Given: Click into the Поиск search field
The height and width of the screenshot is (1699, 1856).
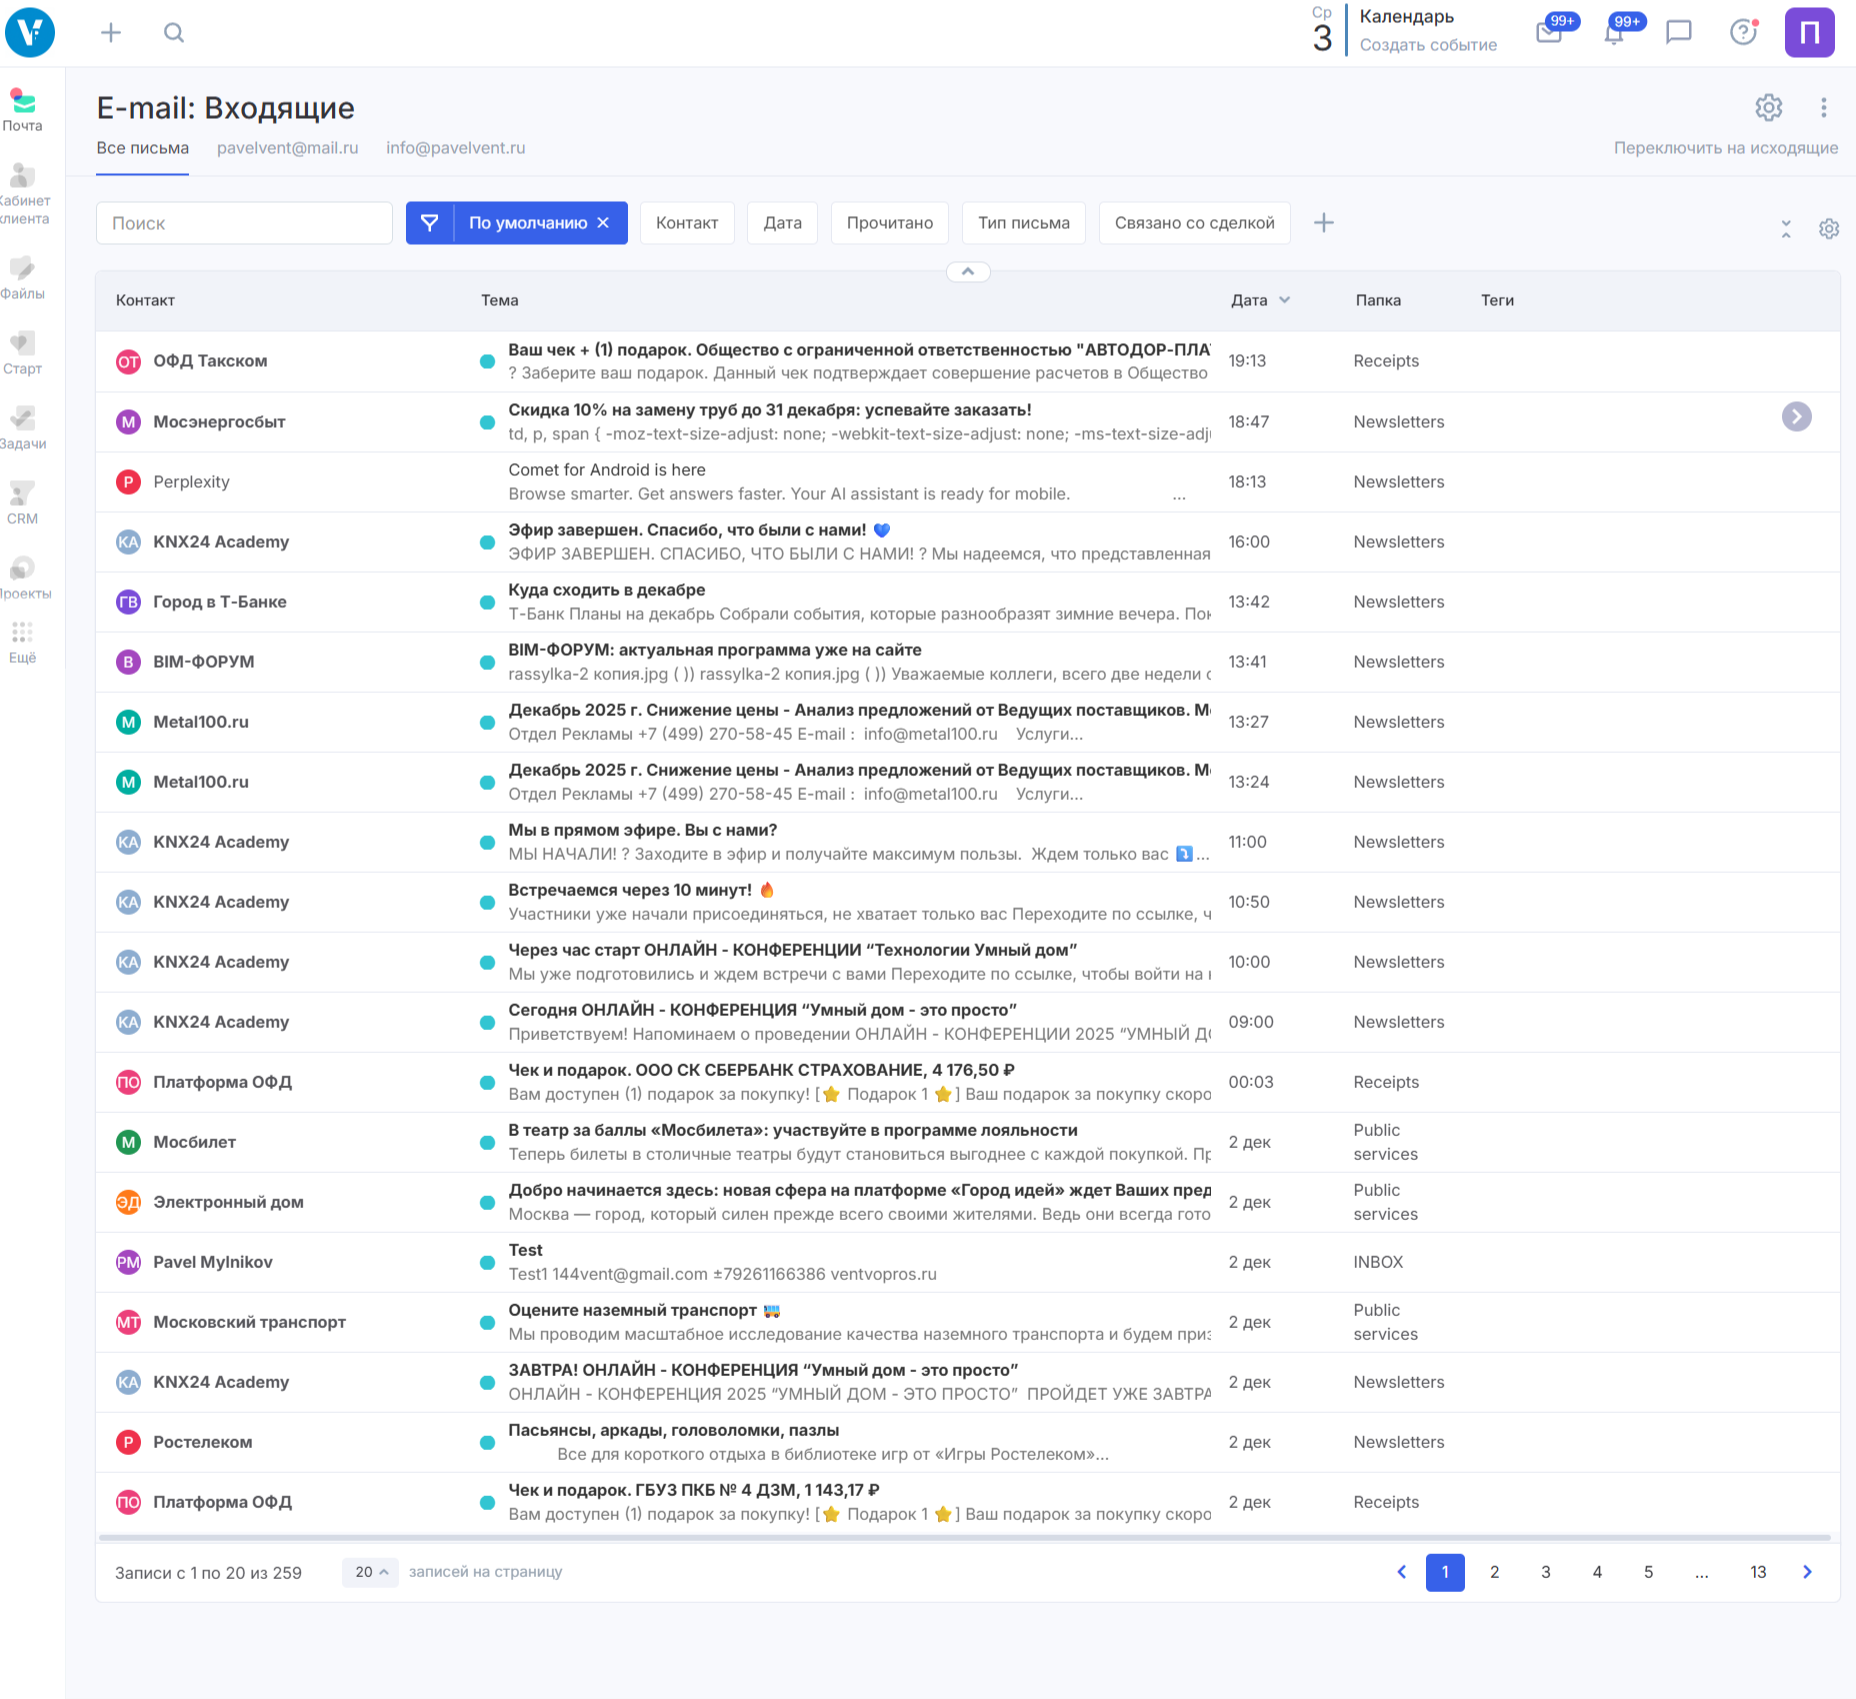Looking at the screenshot, I should (244, 223).
